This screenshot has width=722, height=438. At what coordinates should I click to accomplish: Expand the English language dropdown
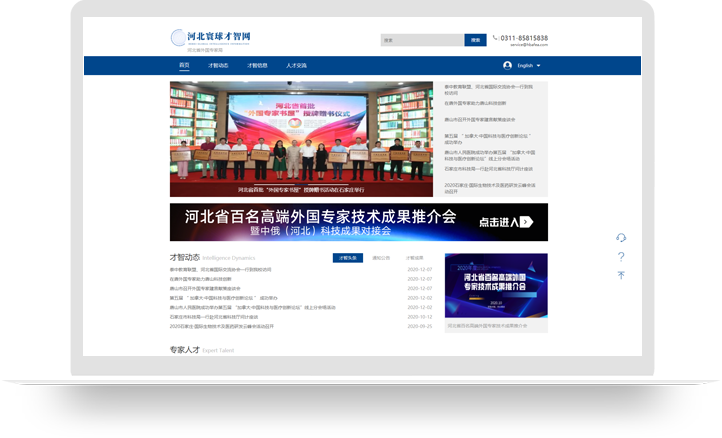pyautogui.click(x=529, y=65)
